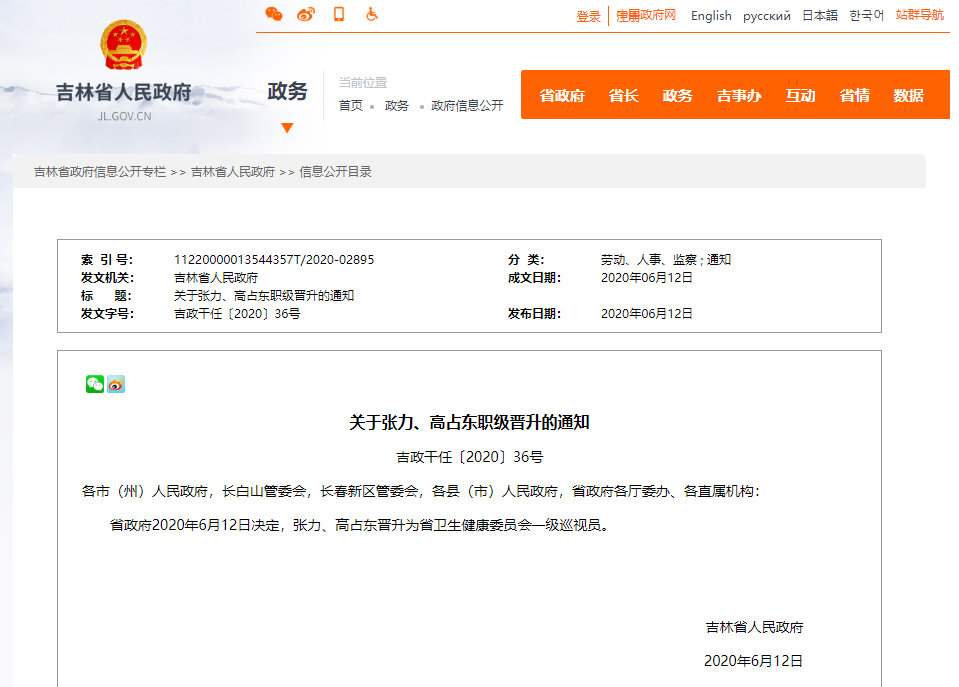Click the national emblem logo
Screen dimensions: 959x687
124,45
